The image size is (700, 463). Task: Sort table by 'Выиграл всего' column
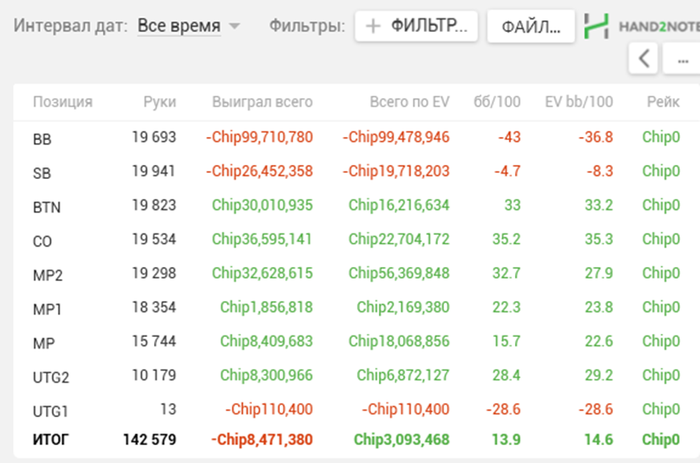click(x=262, y=101)
